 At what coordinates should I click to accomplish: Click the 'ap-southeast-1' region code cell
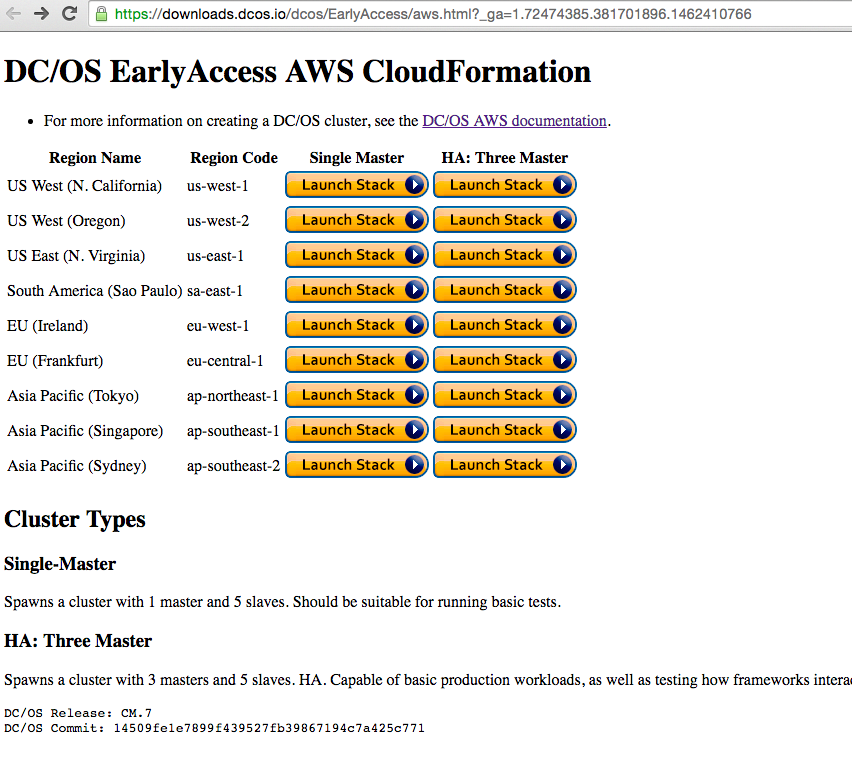233,431
